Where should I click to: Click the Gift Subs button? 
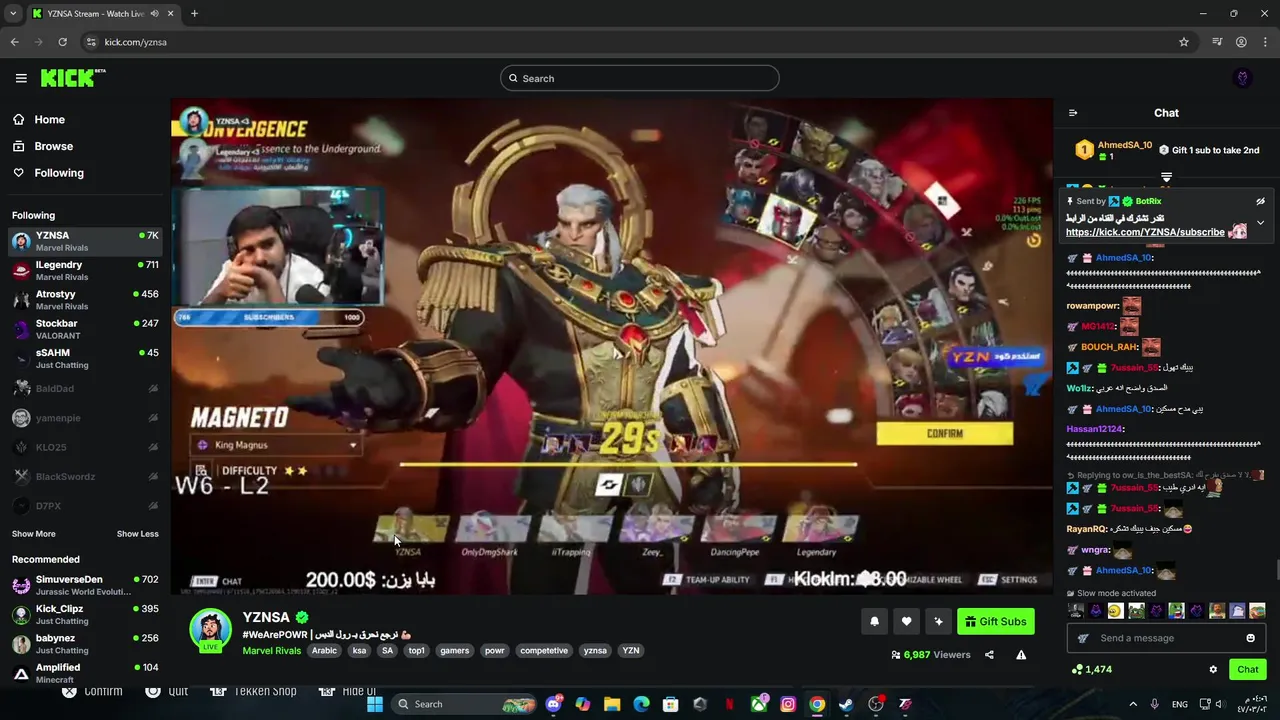pyautogui.click(x=995, y=621)
